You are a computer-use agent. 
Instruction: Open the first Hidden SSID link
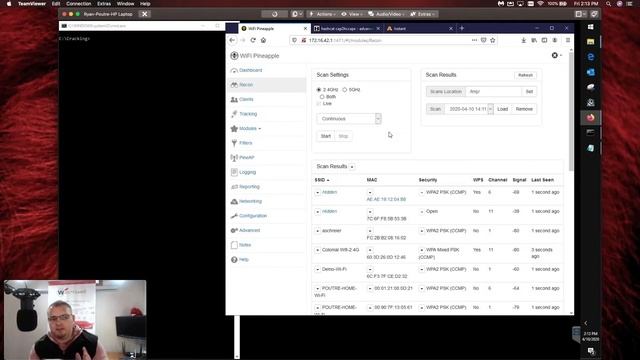coord(329,192)
